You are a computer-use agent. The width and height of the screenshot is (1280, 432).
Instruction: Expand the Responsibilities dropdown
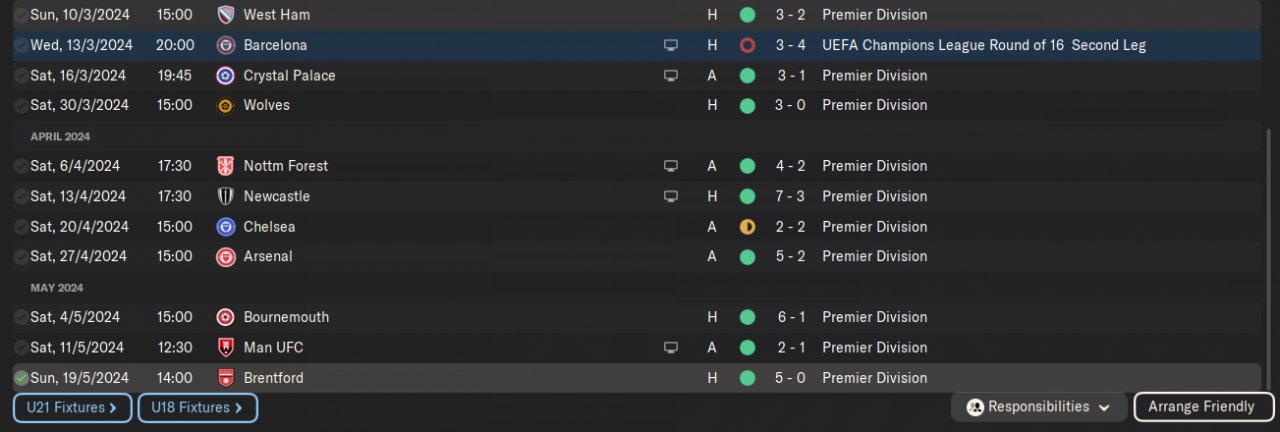point(1040,407)
